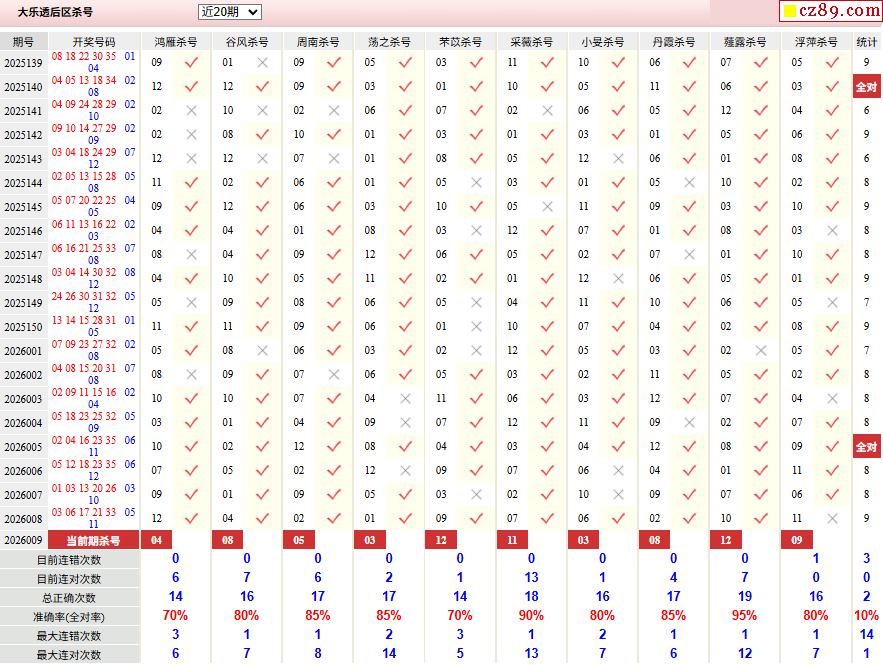Image resolution: width=883 pixels, height=665 pixels.
Task: Click the red 05 kill number under 周南
Action: (299, 540)
